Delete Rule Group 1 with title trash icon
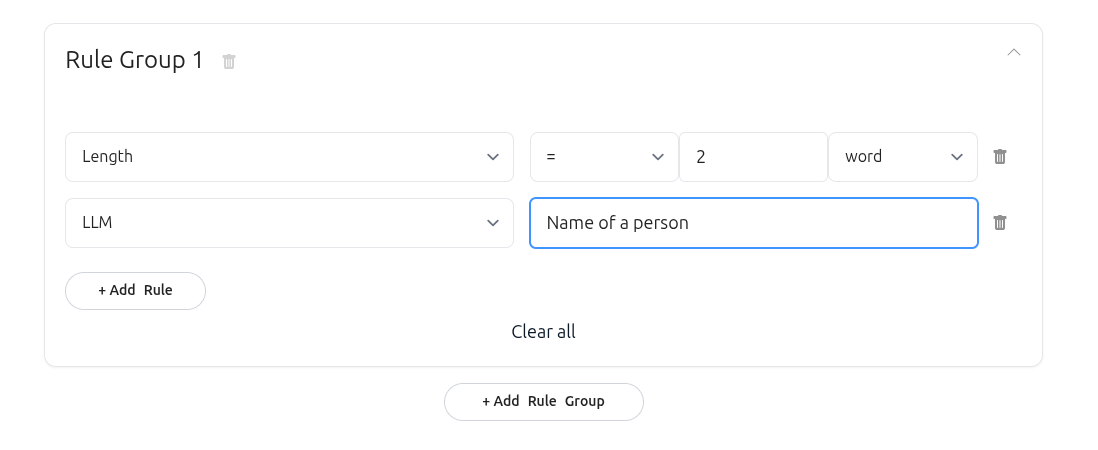 [229, 62]
